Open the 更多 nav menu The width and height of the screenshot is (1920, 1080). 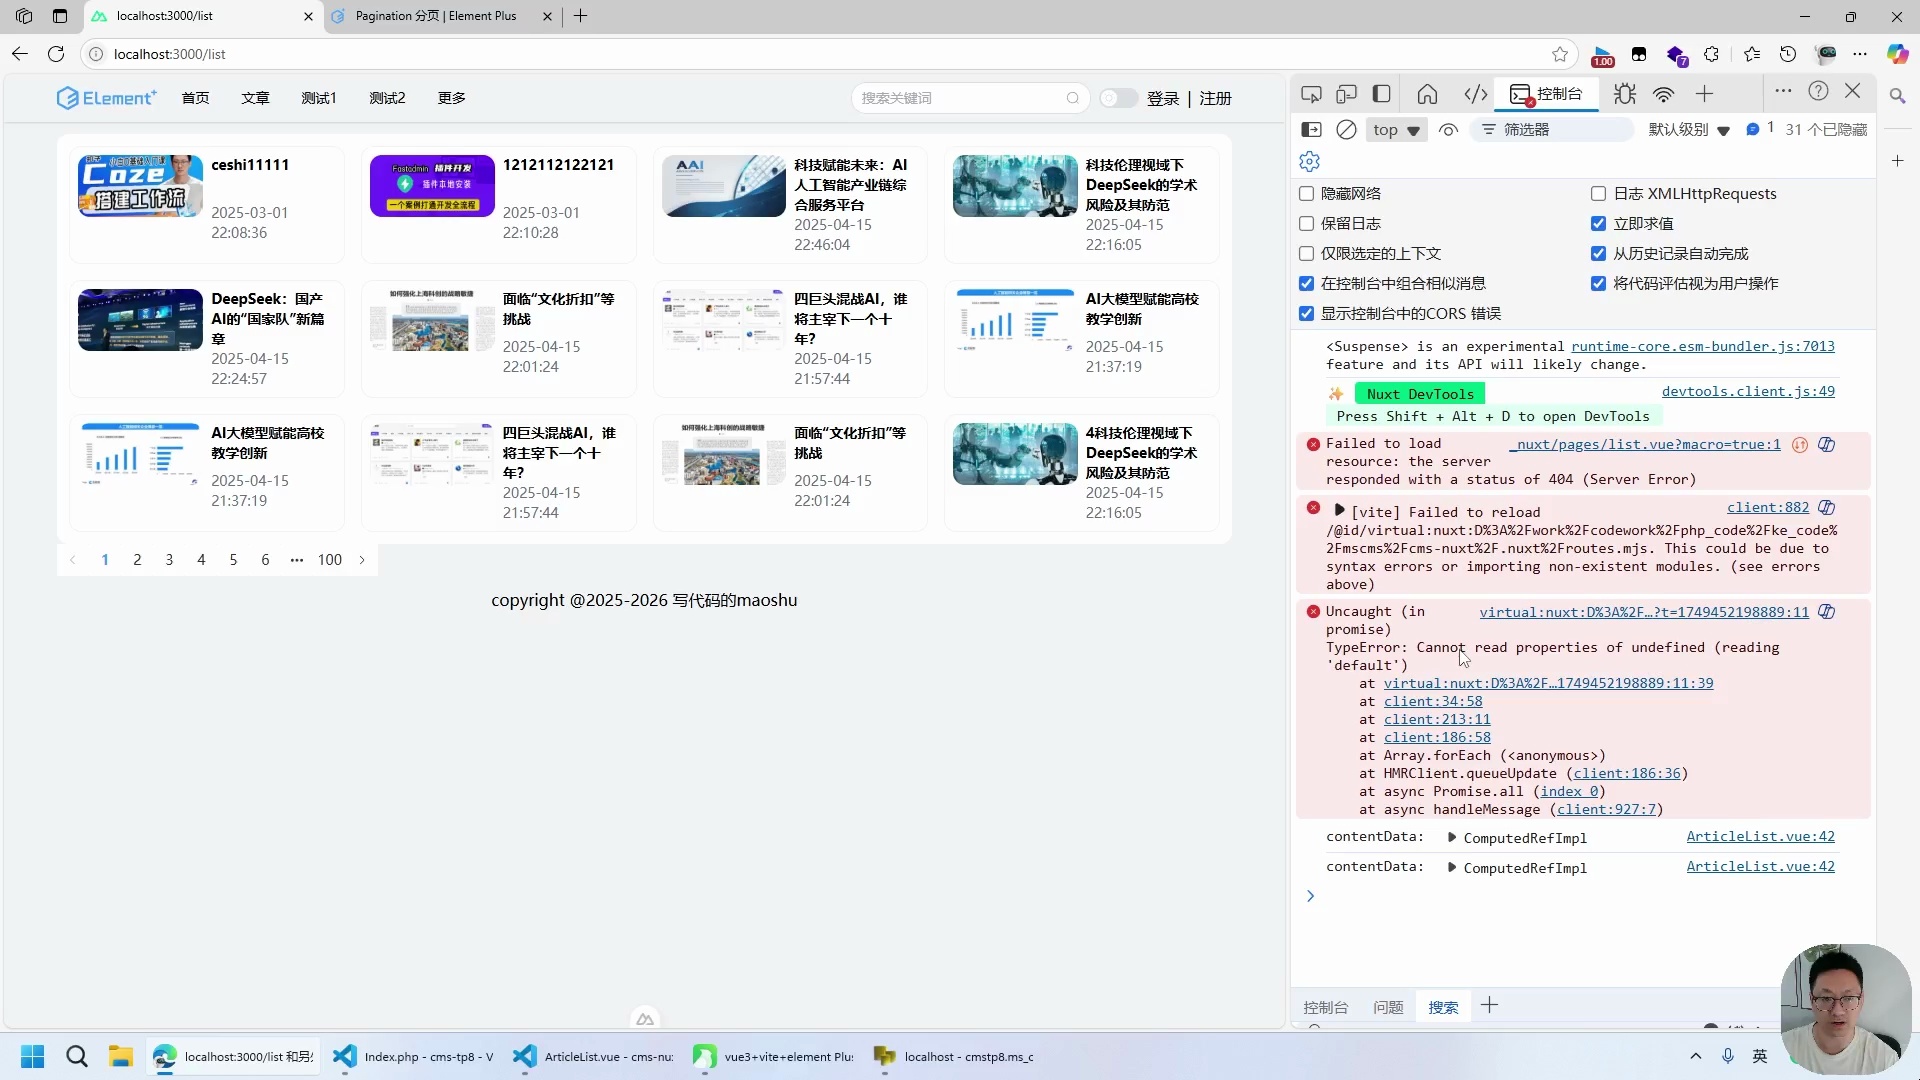click(x=452, y=98)
